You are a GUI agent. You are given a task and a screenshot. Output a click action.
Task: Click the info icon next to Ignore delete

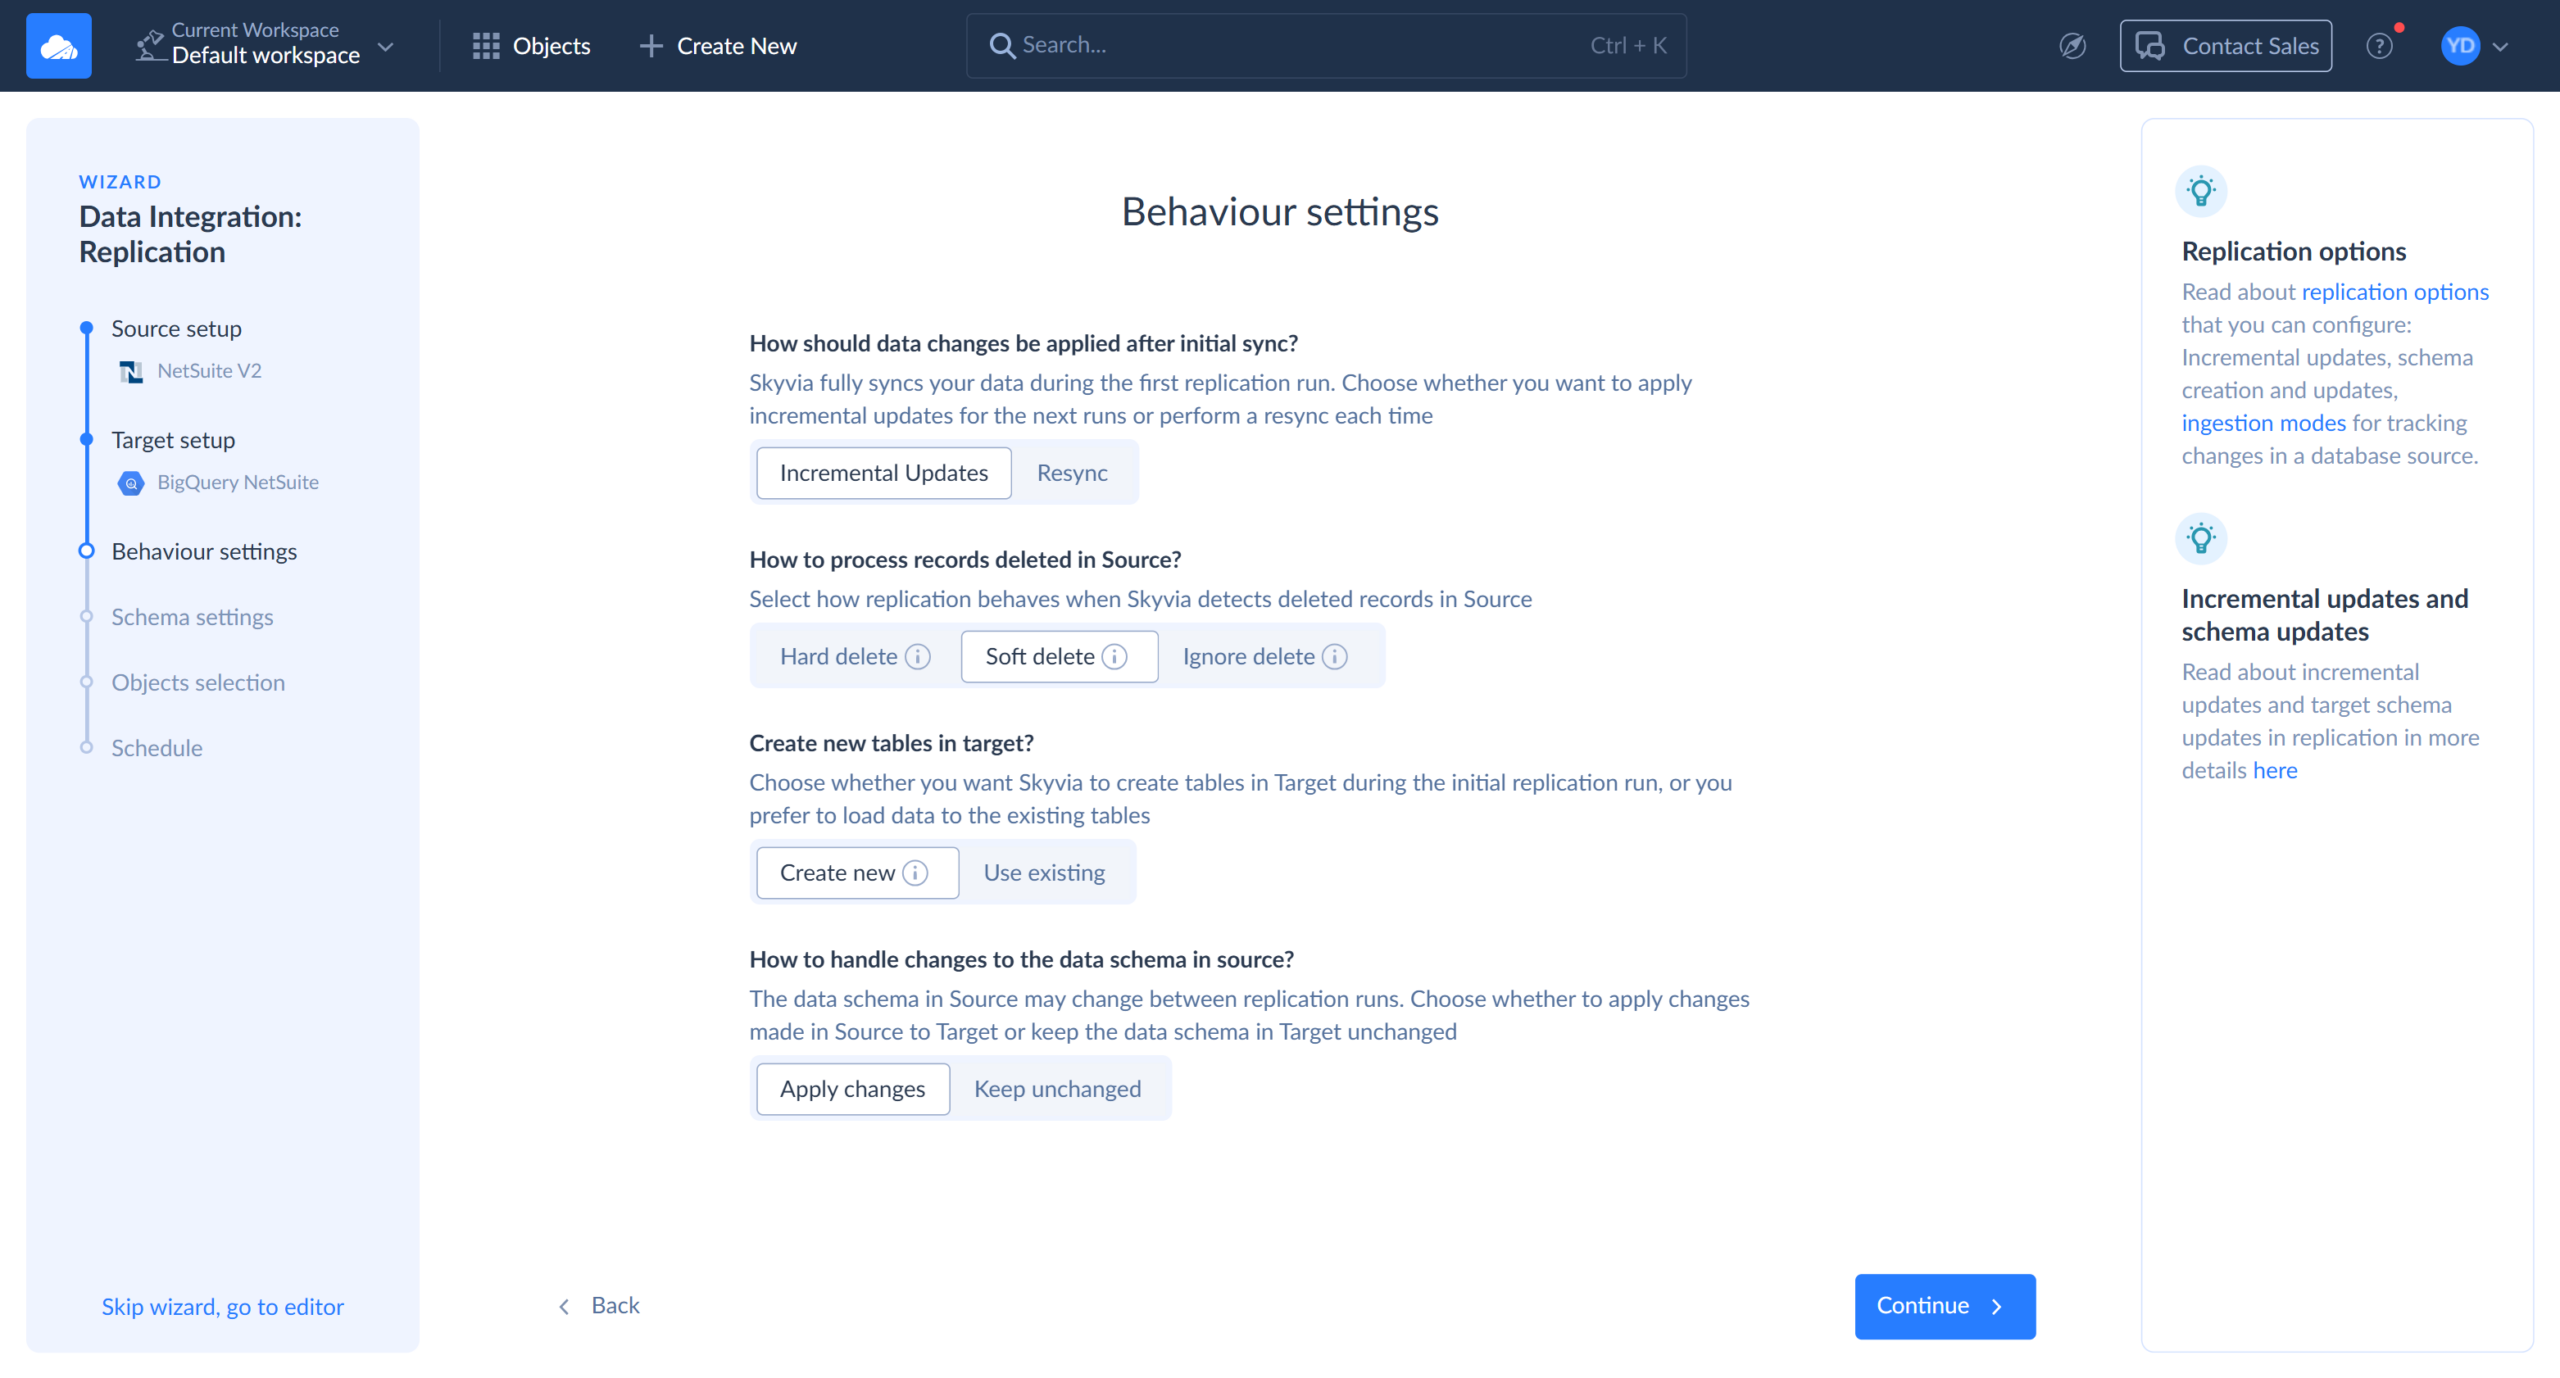click(x=1335, y=657)
